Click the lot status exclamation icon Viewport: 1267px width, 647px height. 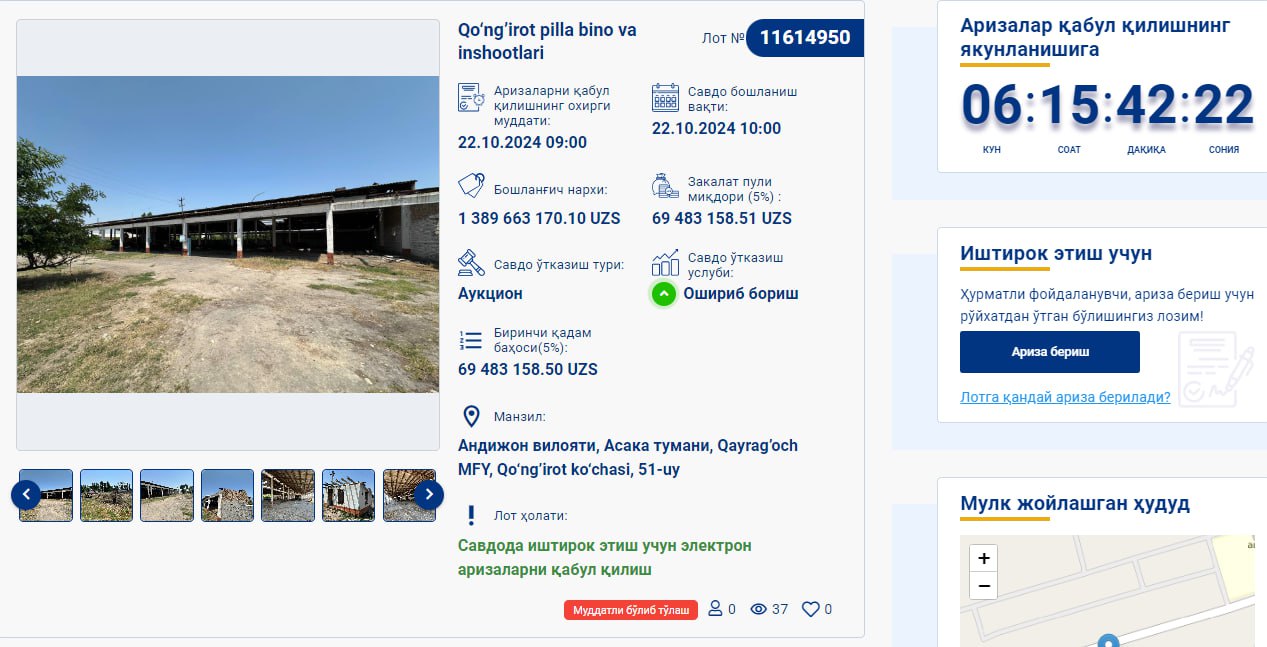[471, 515]
